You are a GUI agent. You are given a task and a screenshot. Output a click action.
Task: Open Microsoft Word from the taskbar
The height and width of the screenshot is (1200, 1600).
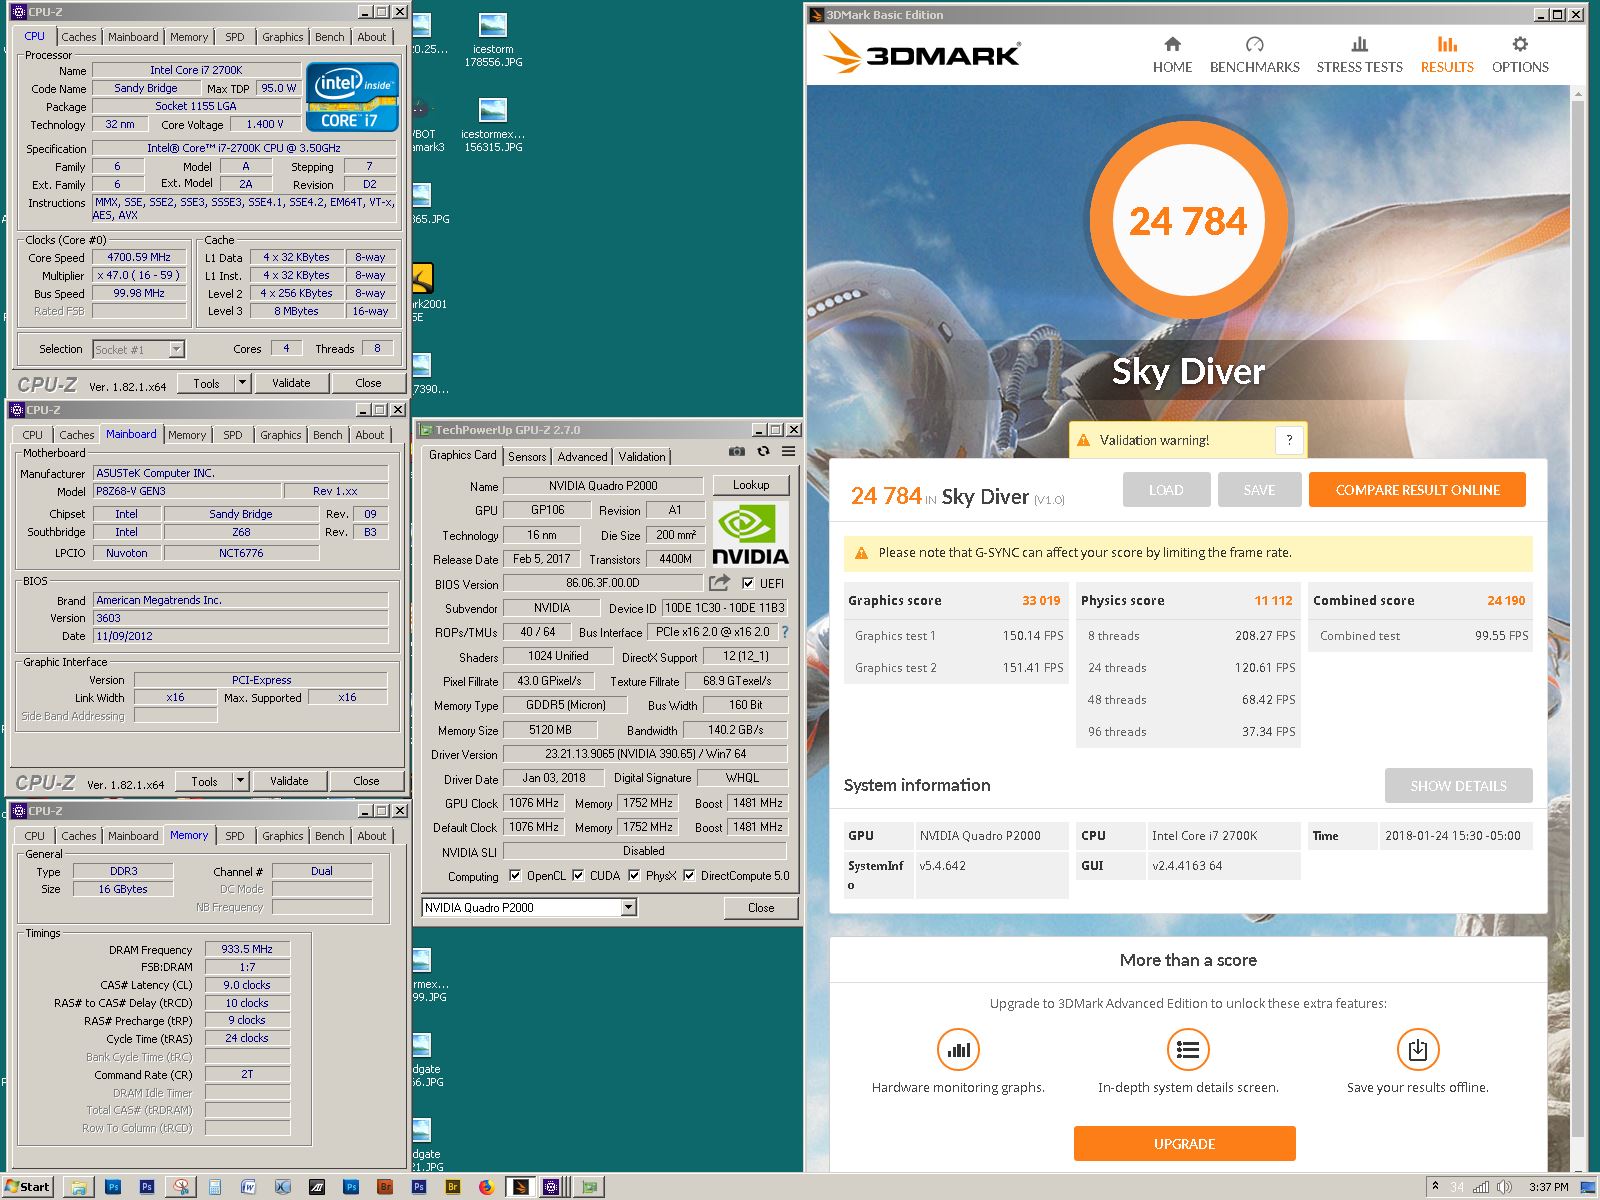(249, 1187)
